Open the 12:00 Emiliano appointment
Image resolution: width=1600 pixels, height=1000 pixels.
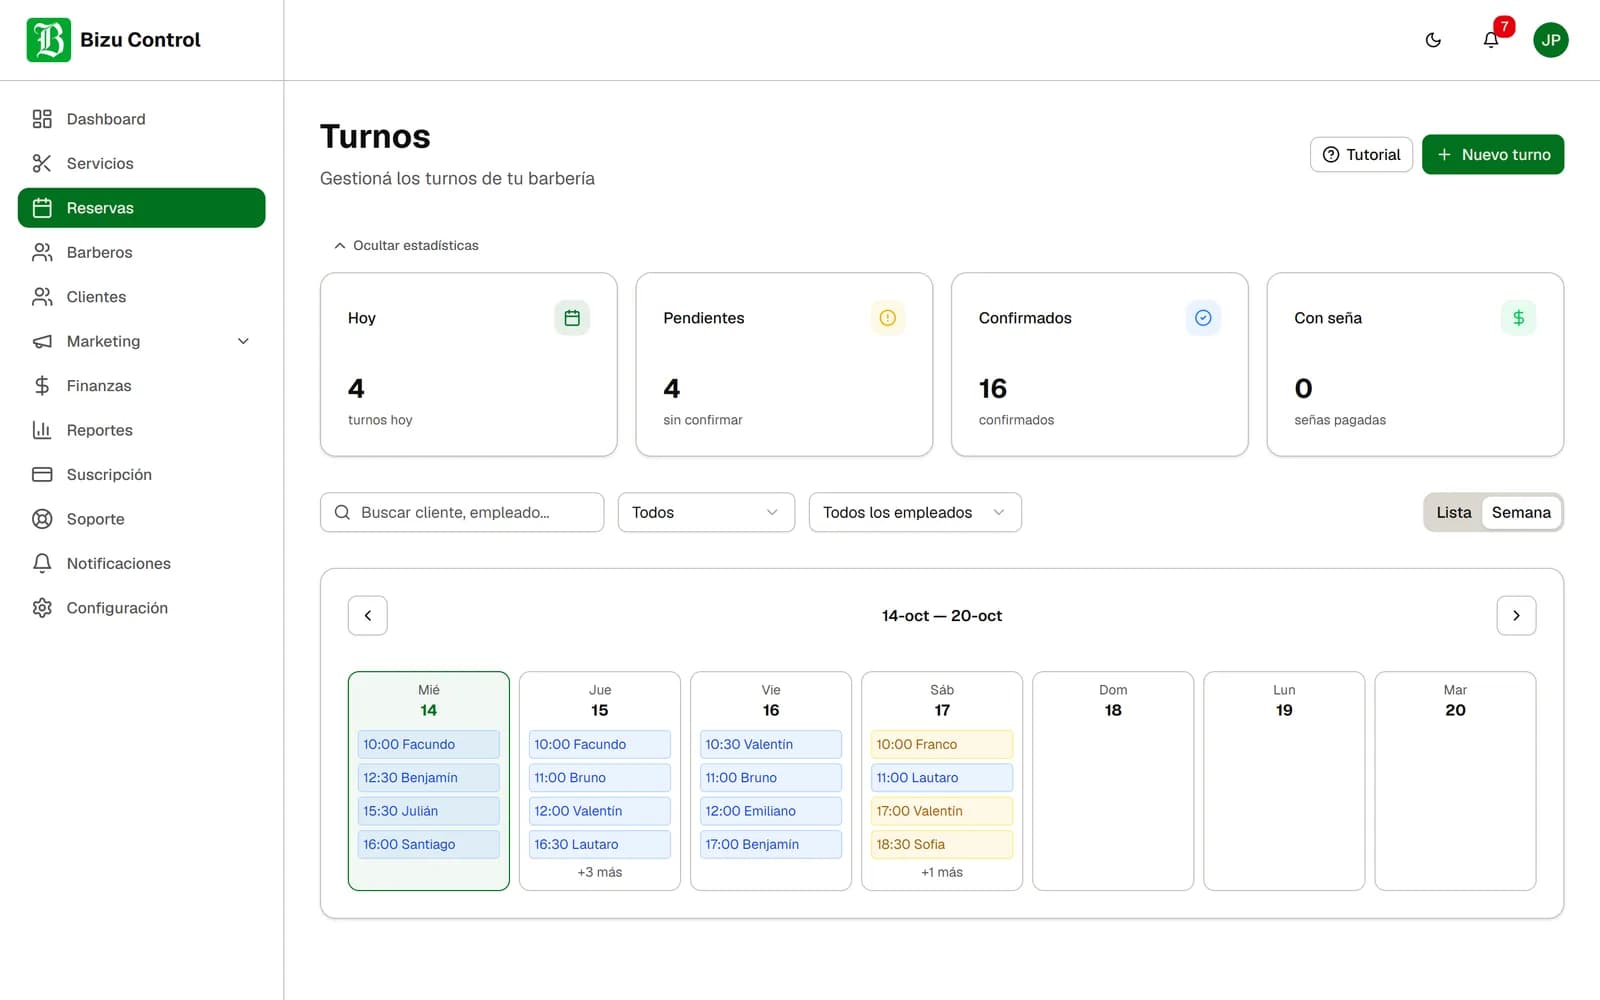(771, 811)
